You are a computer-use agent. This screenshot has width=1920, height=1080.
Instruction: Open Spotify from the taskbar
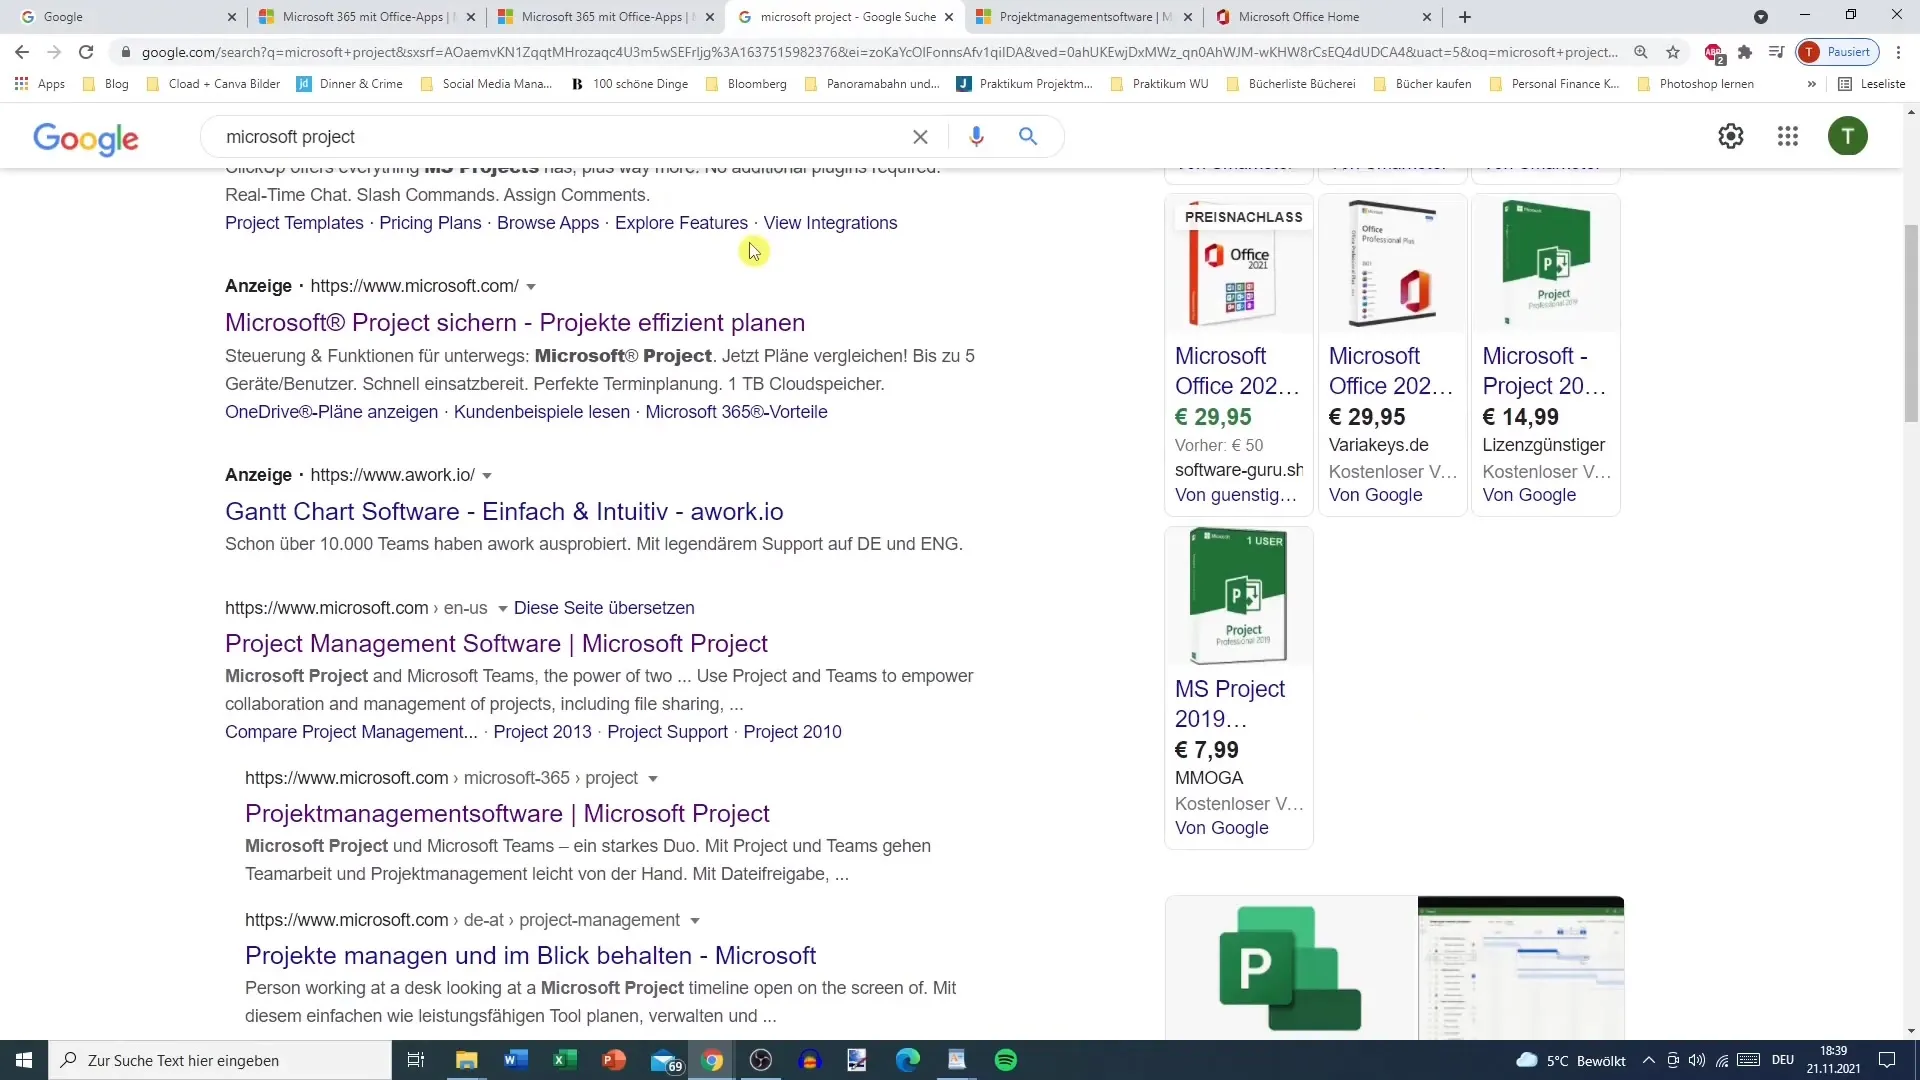point(1006,1060)
